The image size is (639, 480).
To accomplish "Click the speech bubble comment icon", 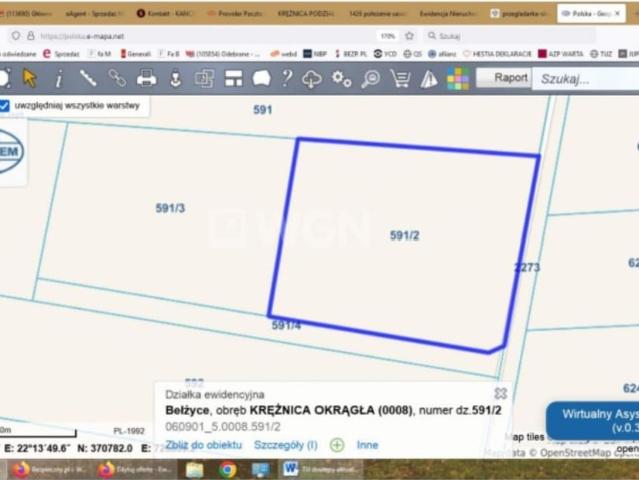I will coord(261,78).
